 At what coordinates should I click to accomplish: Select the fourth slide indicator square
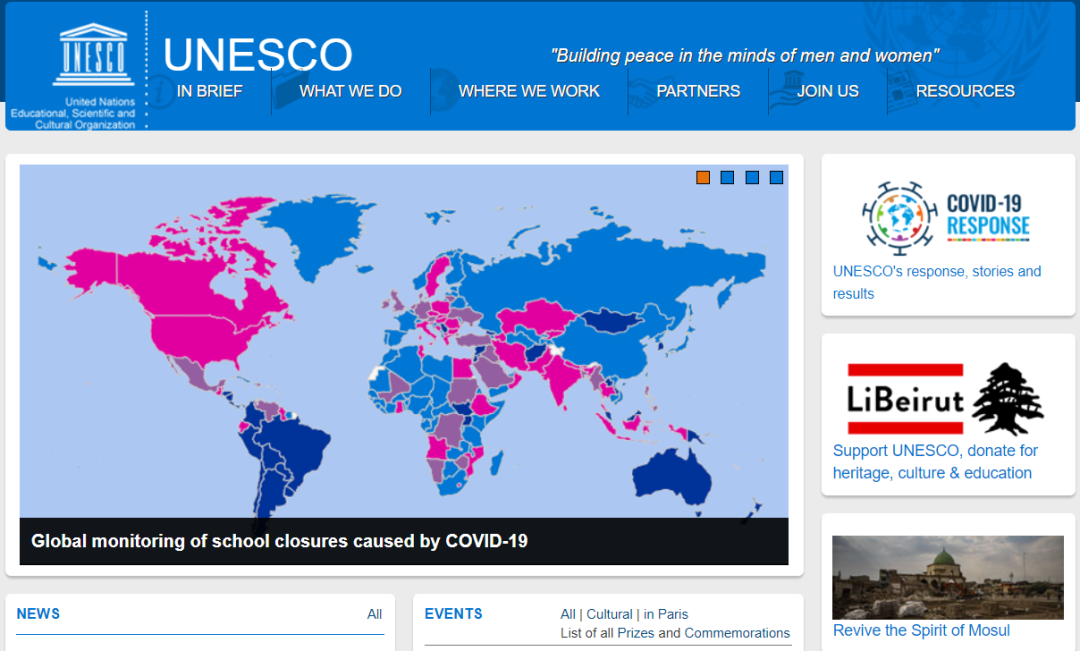pos(776,177)
